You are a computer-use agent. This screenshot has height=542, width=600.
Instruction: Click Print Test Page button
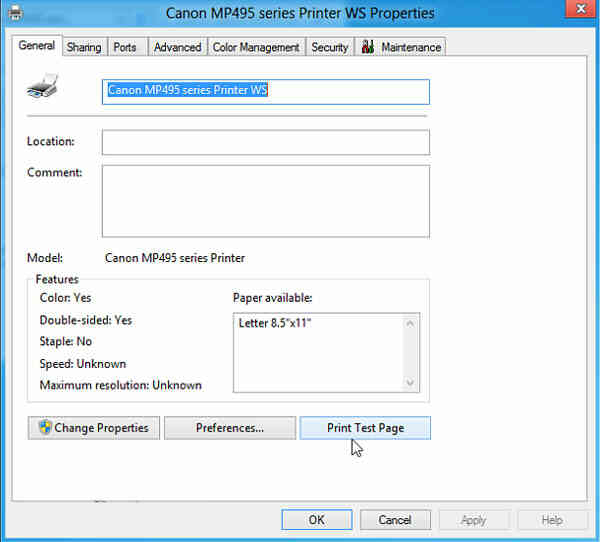(x=365, y=428)
